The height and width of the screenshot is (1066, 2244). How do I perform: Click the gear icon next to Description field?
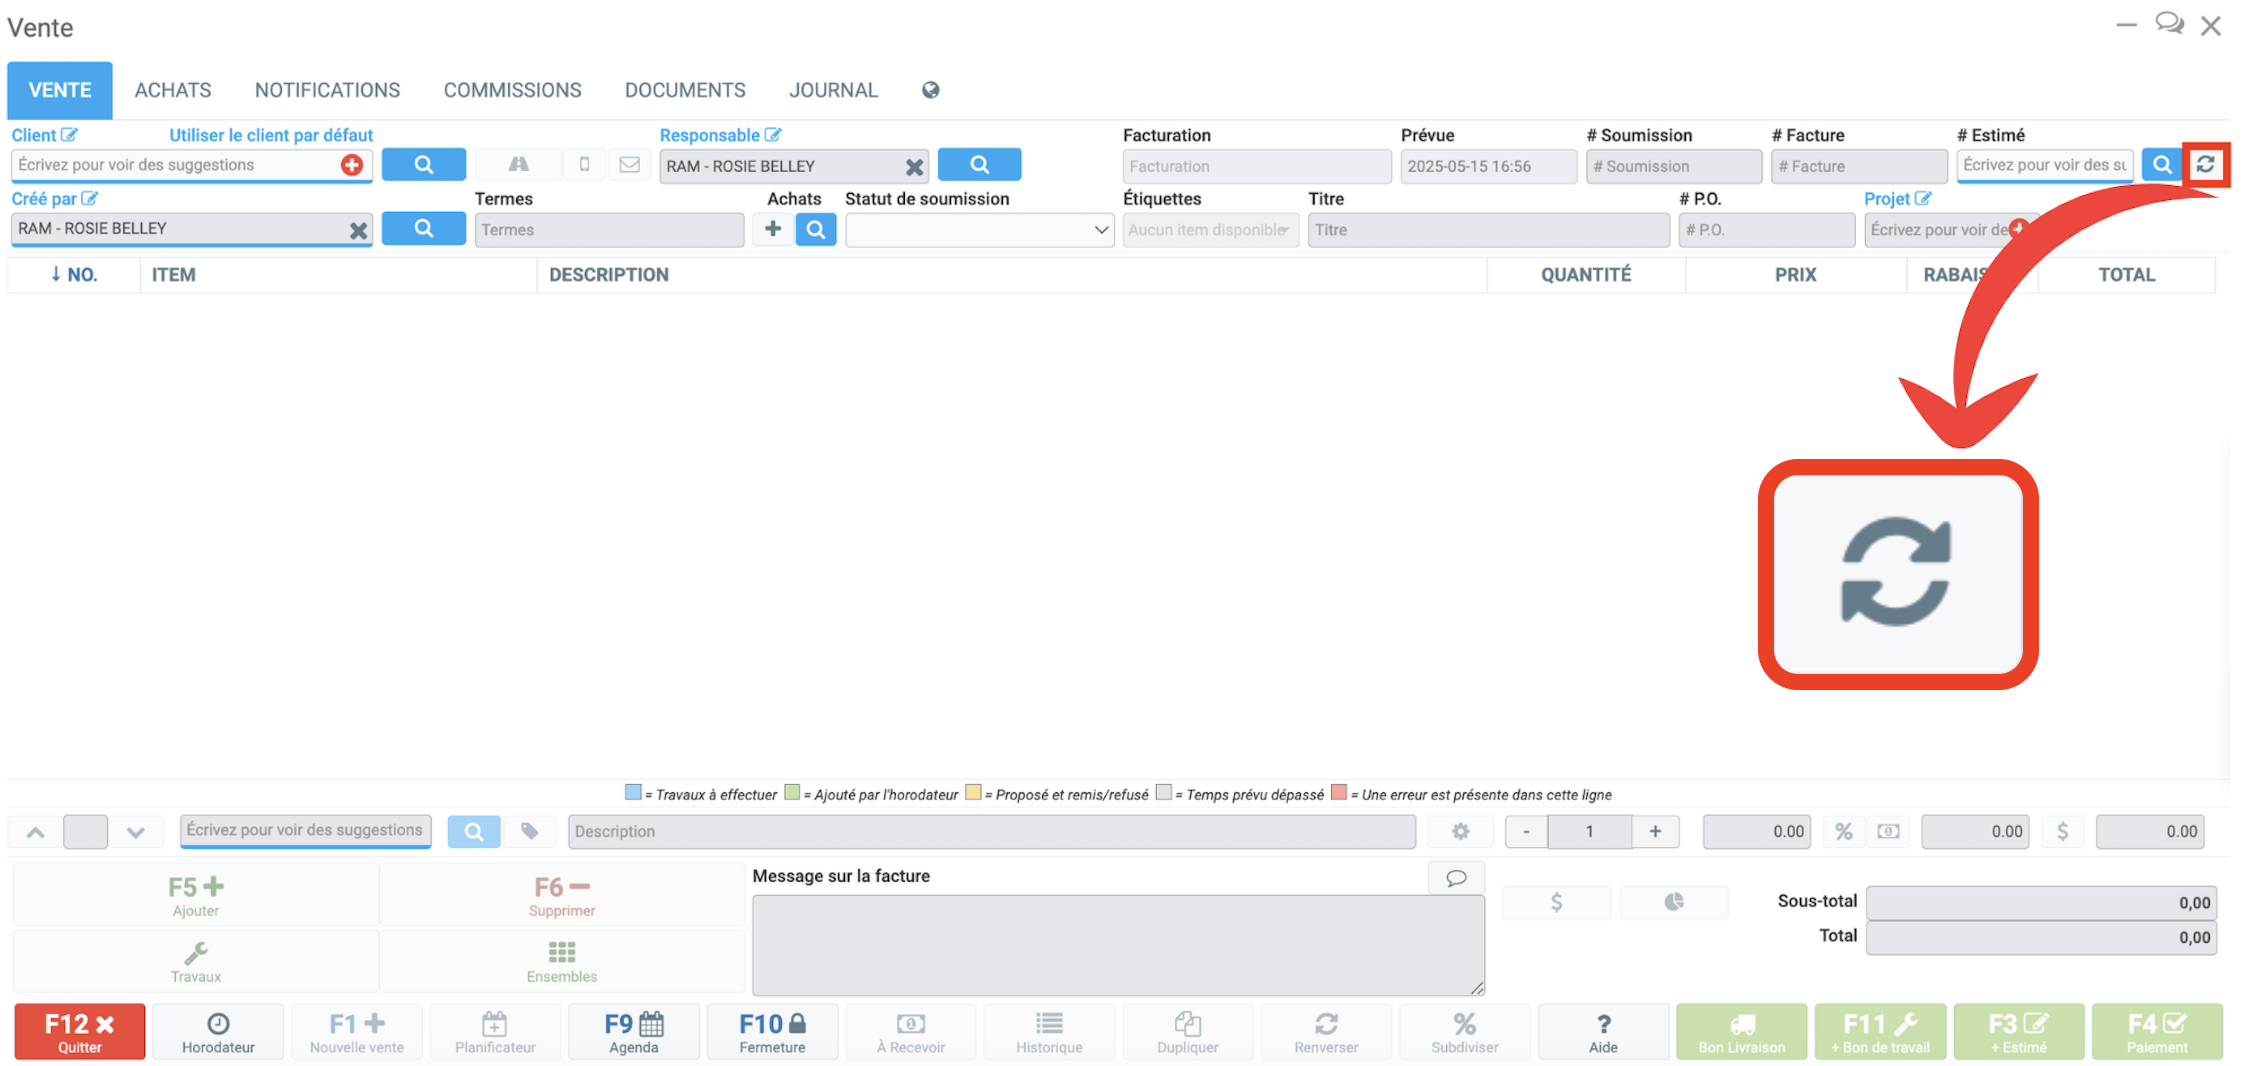(1460, 831)
